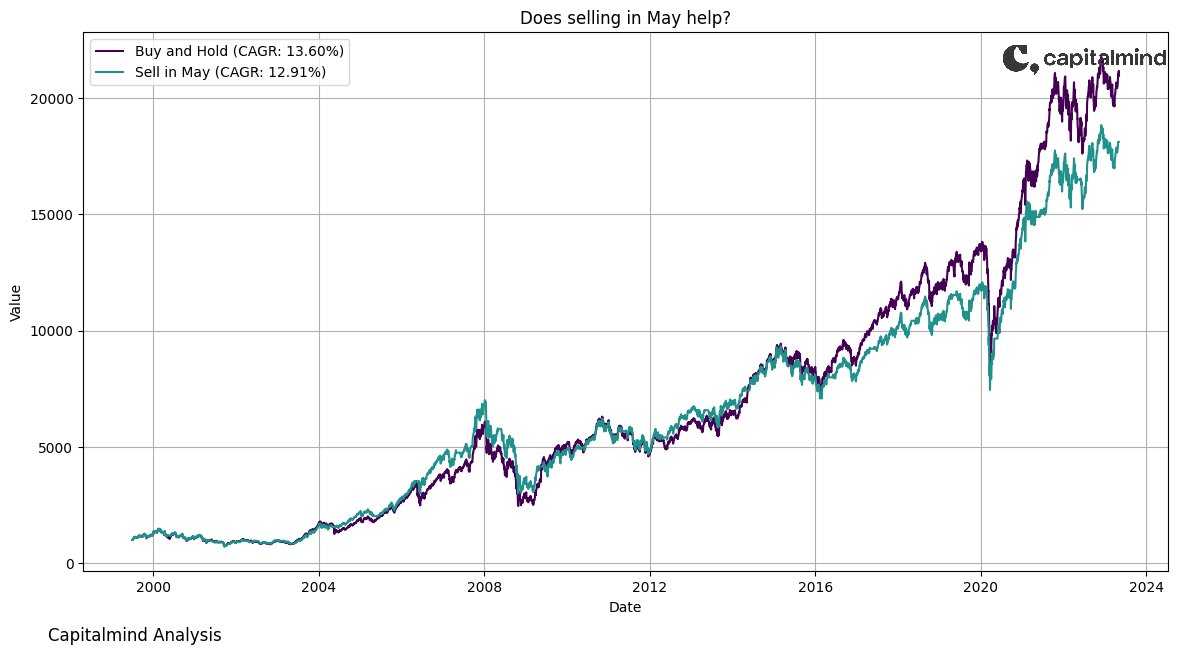Click the 2000 x-axis tick label

tap(153, 586)
